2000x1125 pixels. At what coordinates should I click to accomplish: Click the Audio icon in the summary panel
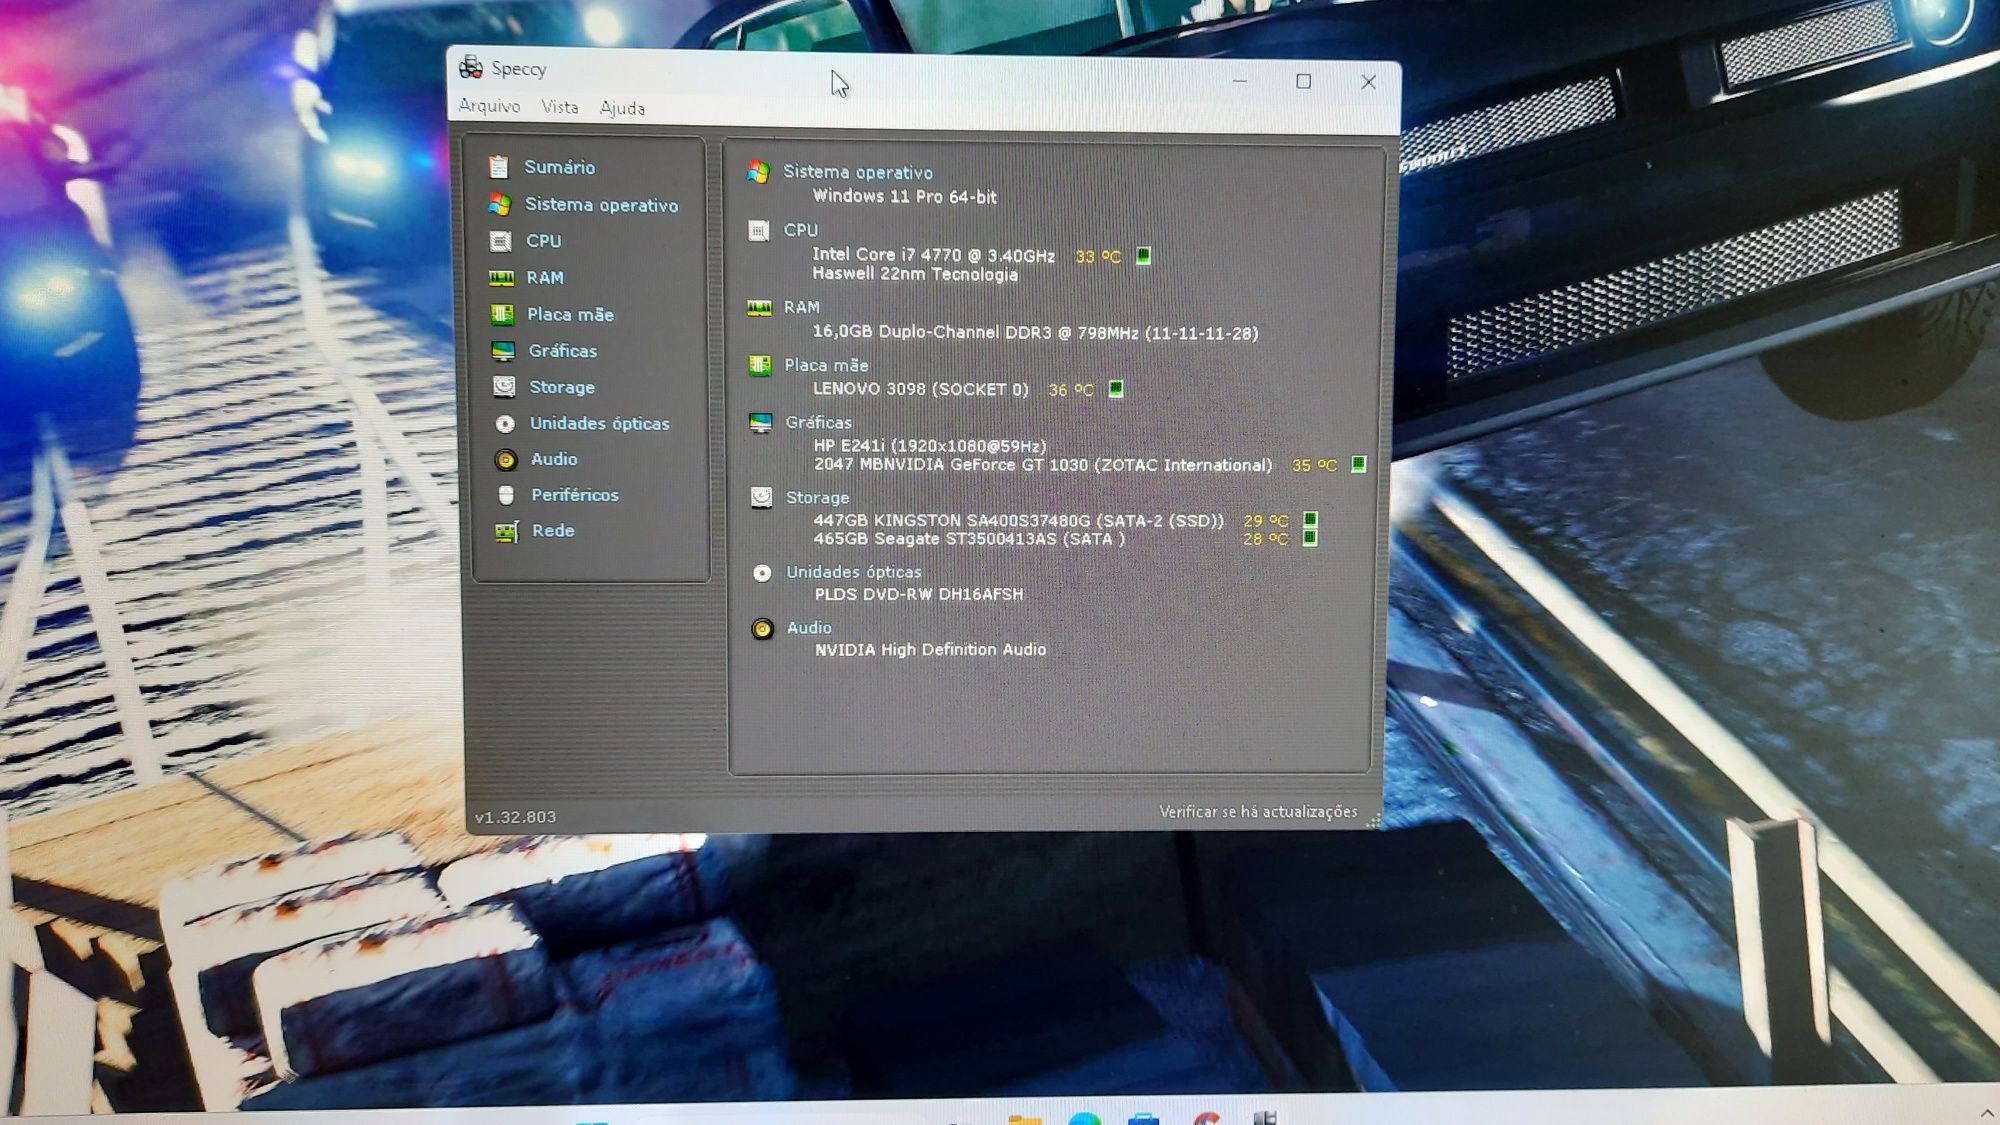point(763,629)
